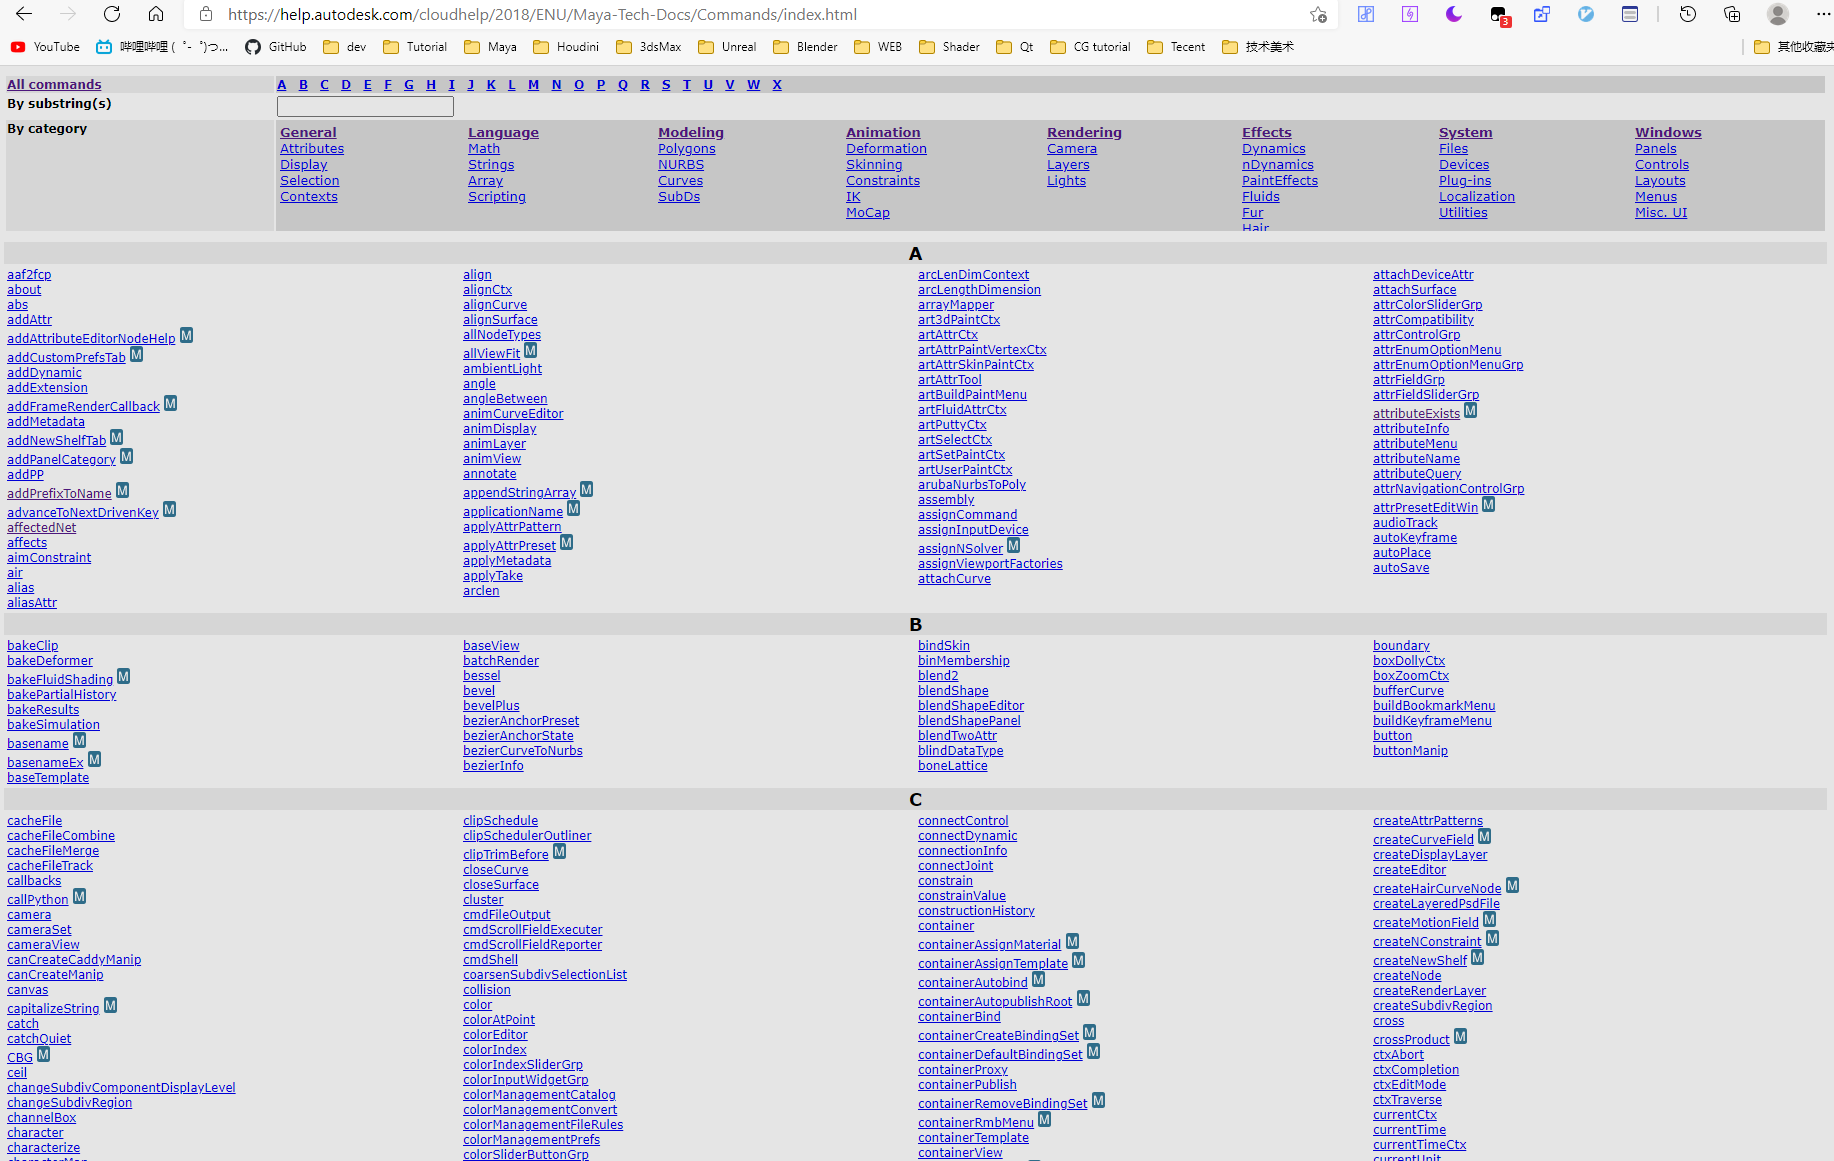Click the All commands link
1834x1161 pixels.
click(x=54, y=85)
